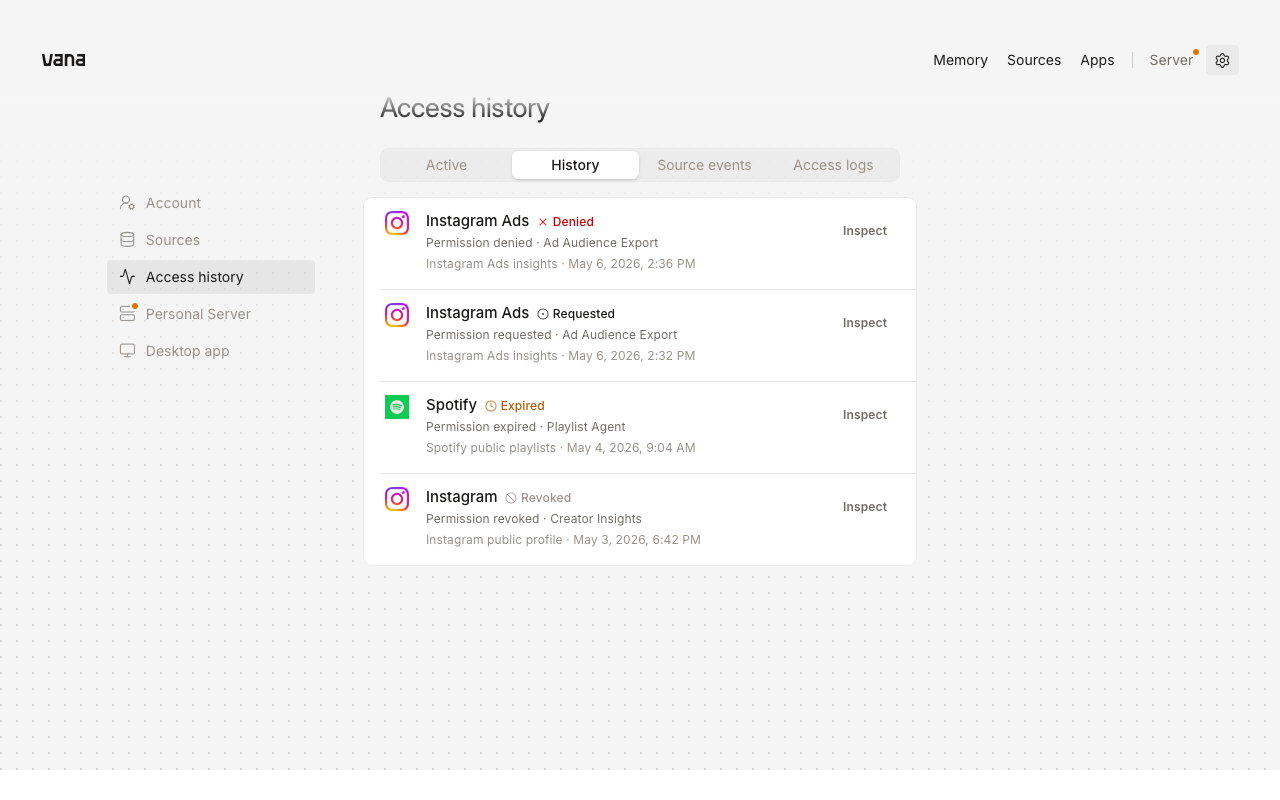This screenshot has width=1280, height=800.
Task: Click the 'Expired' status label
Action: [x=522, y=406]
